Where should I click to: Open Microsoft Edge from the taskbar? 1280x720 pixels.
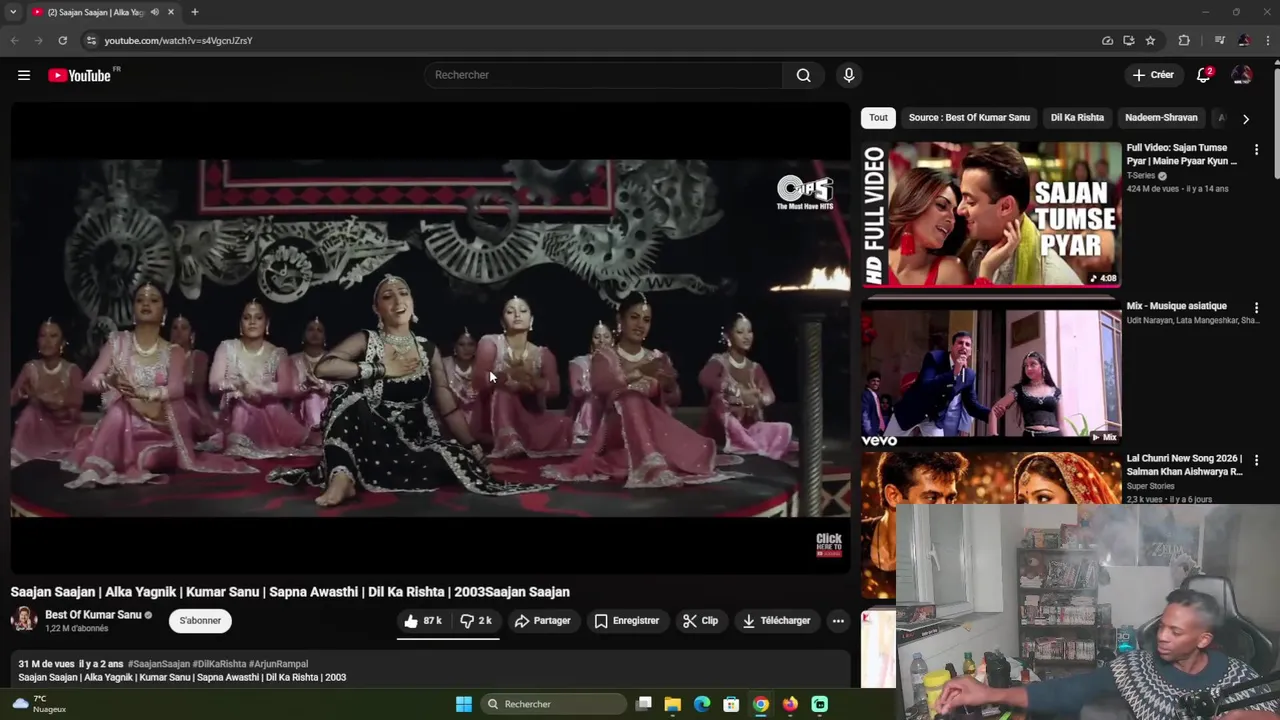tap(702, 704)
